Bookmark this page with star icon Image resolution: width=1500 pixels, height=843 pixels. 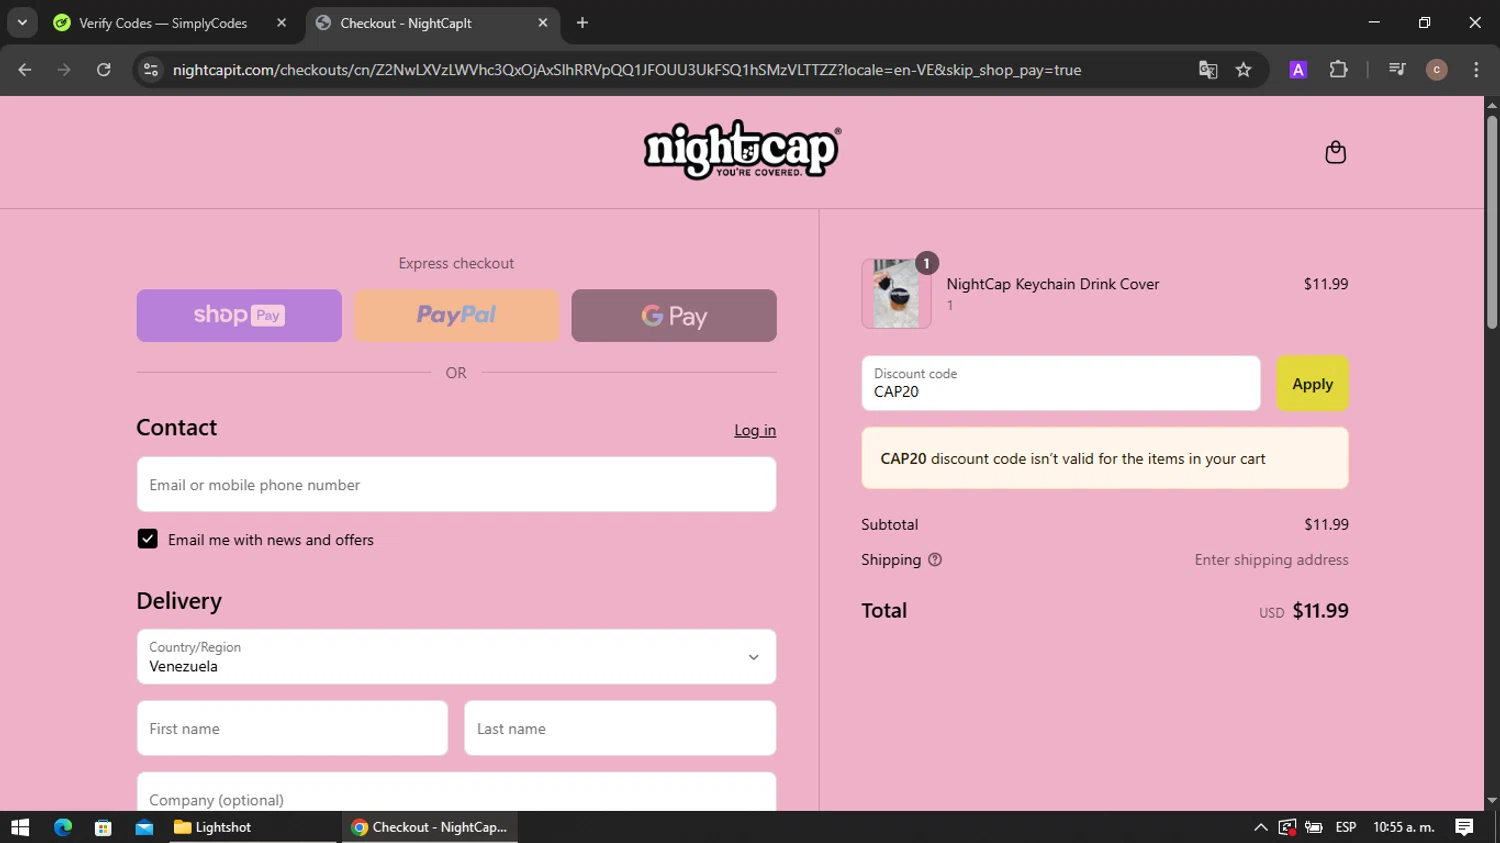(1243, 70)
